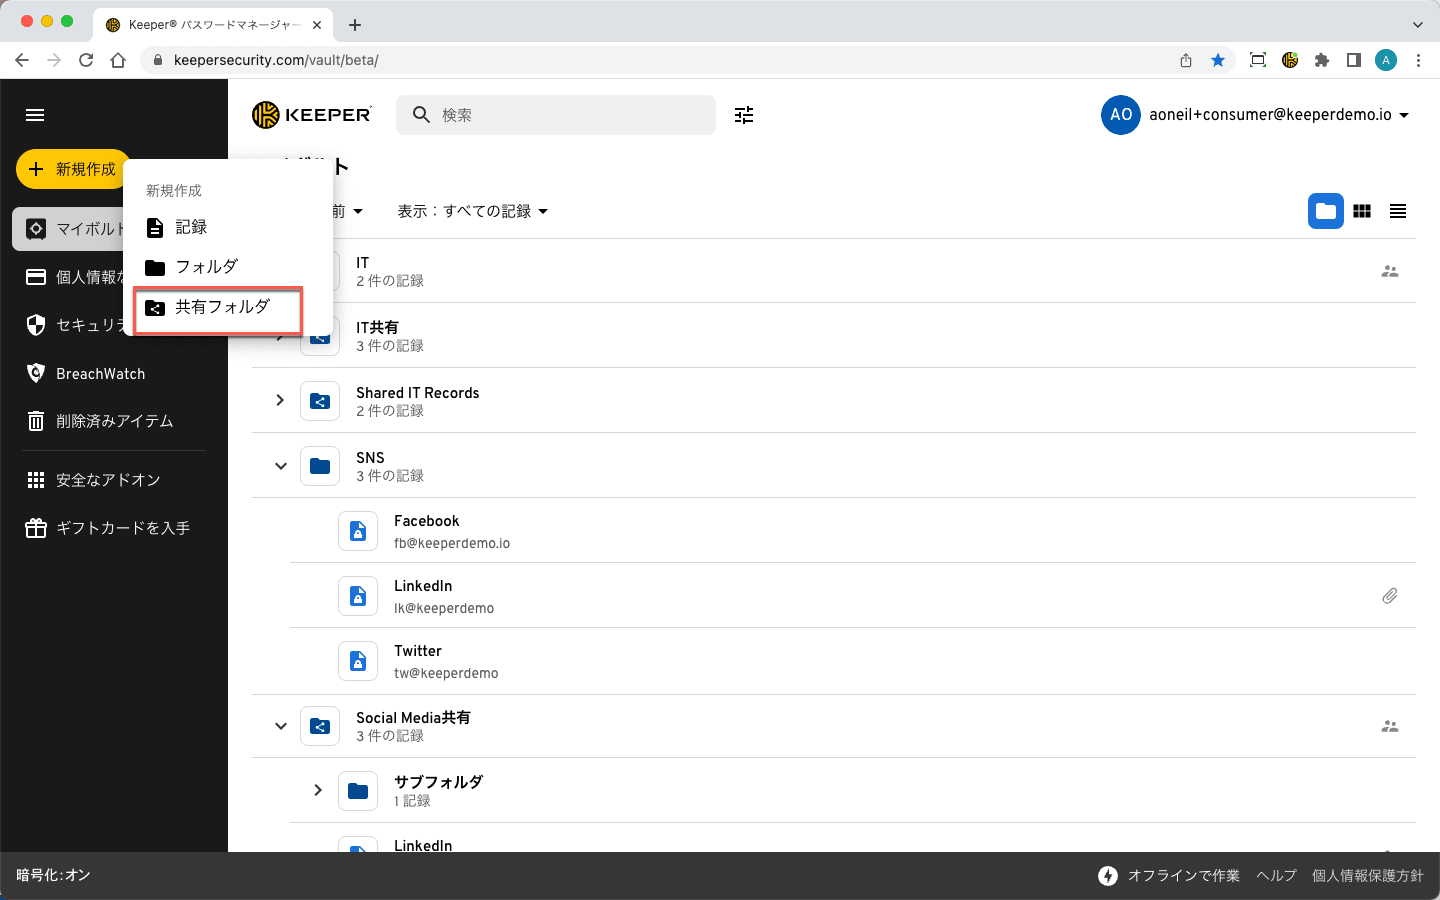
Task: Click the ヘルプ link in footer
Action: click(1276, 876)
